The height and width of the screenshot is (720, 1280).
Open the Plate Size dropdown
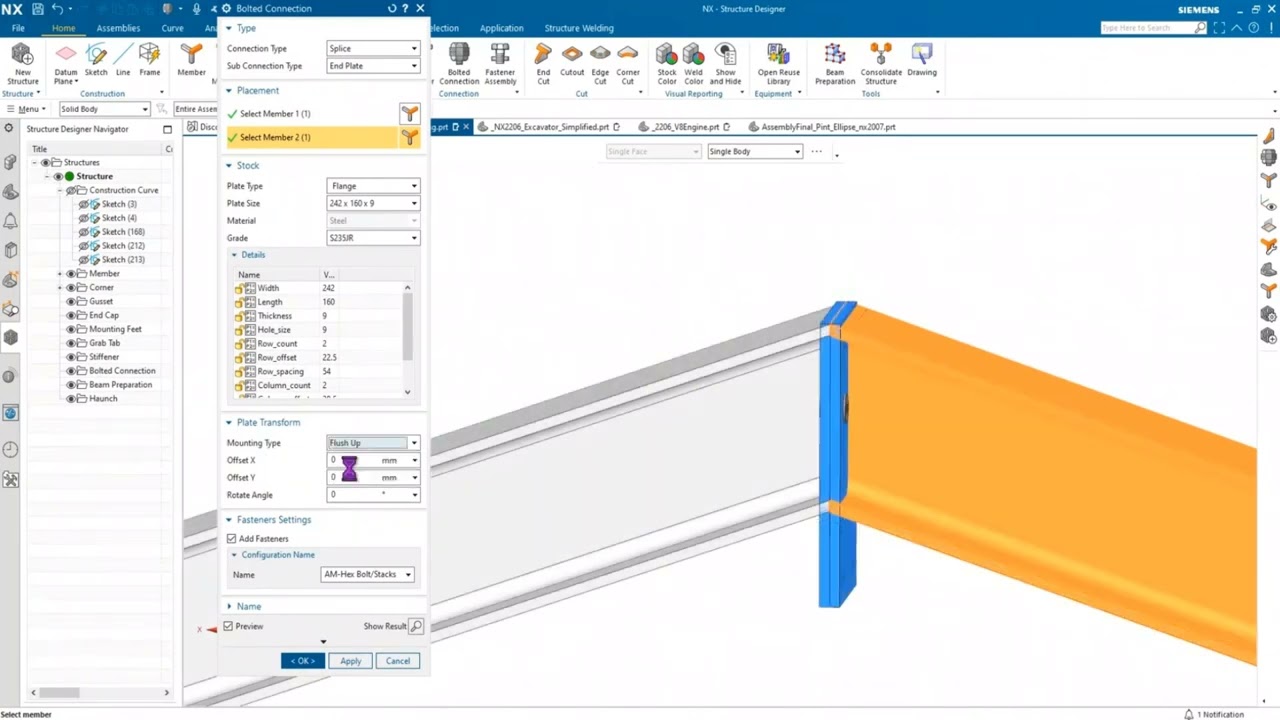(373, 203)
